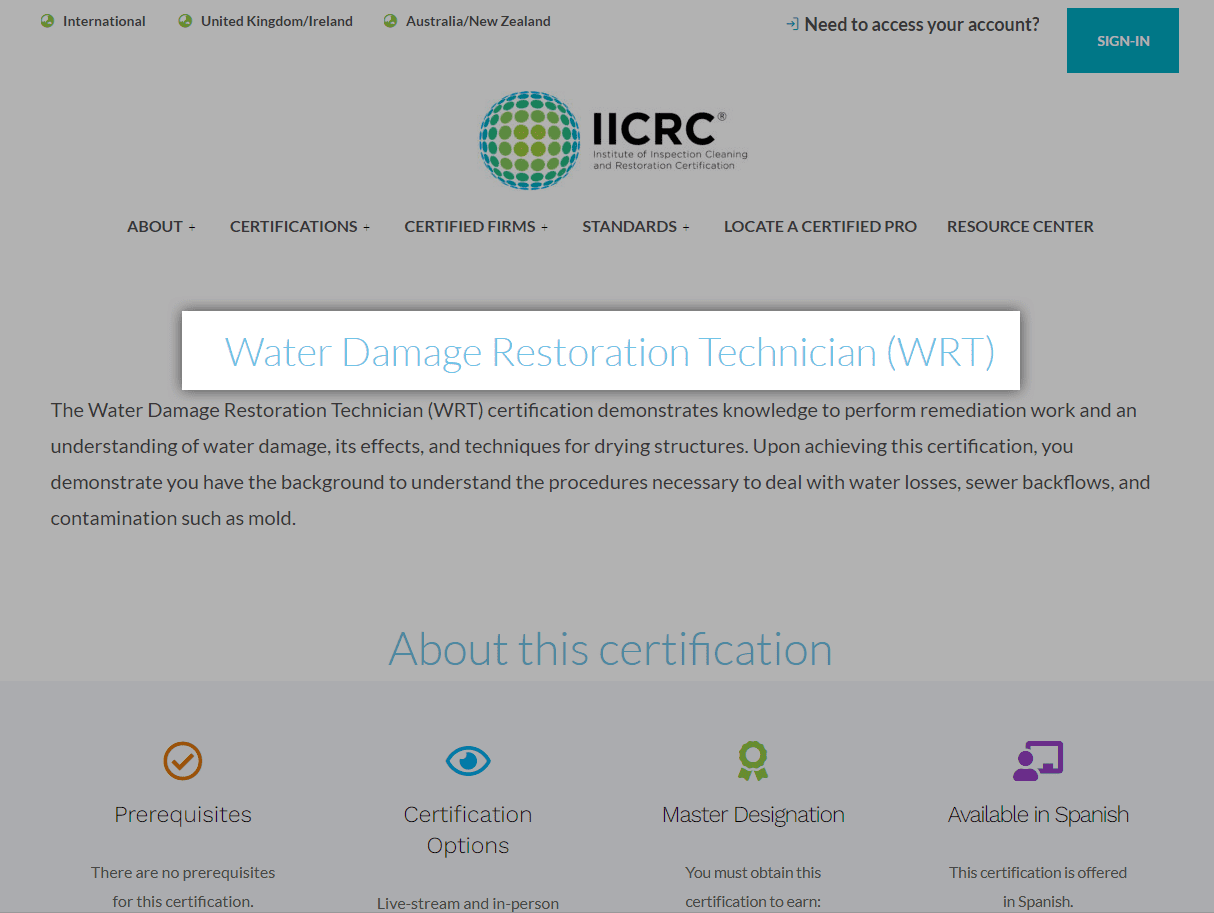Screen dimensions: 1214x913
Task: Open the RESOURCE CENTER menu item
Action: pyautogui.click(x=1020, y=227)
